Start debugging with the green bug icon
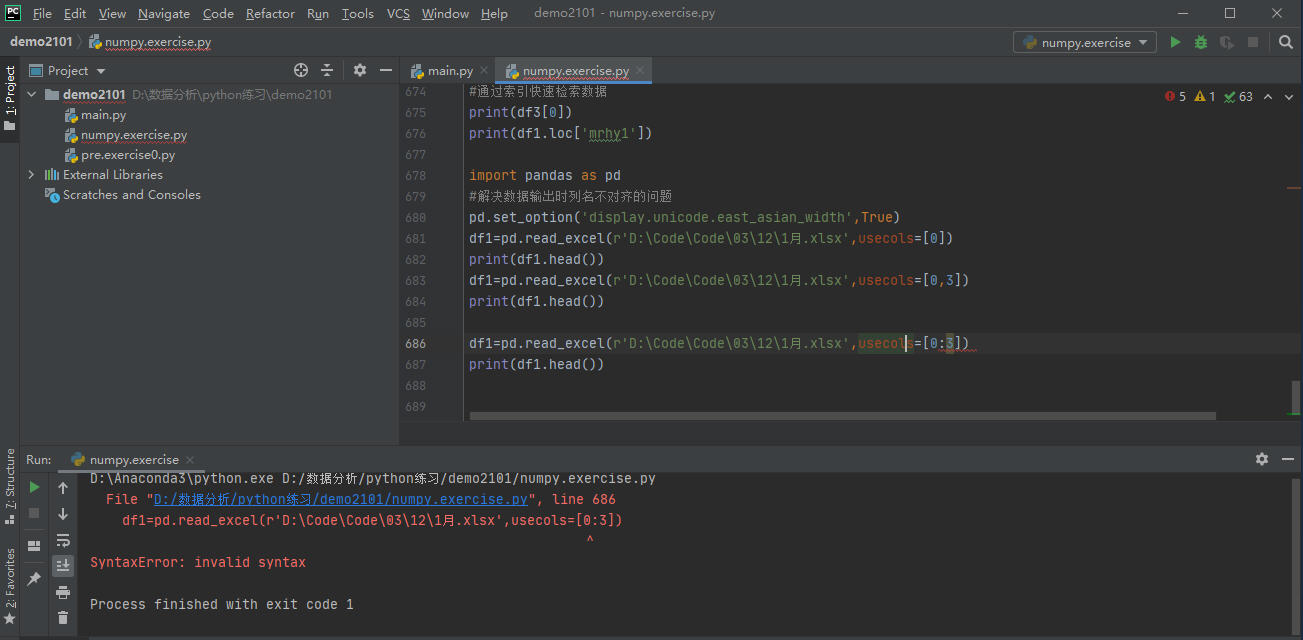 (1201, 42)
